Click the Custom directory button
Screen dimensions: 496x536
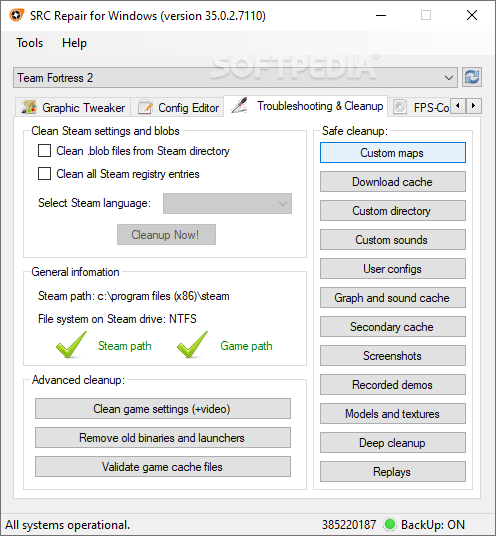pos(393,211)
